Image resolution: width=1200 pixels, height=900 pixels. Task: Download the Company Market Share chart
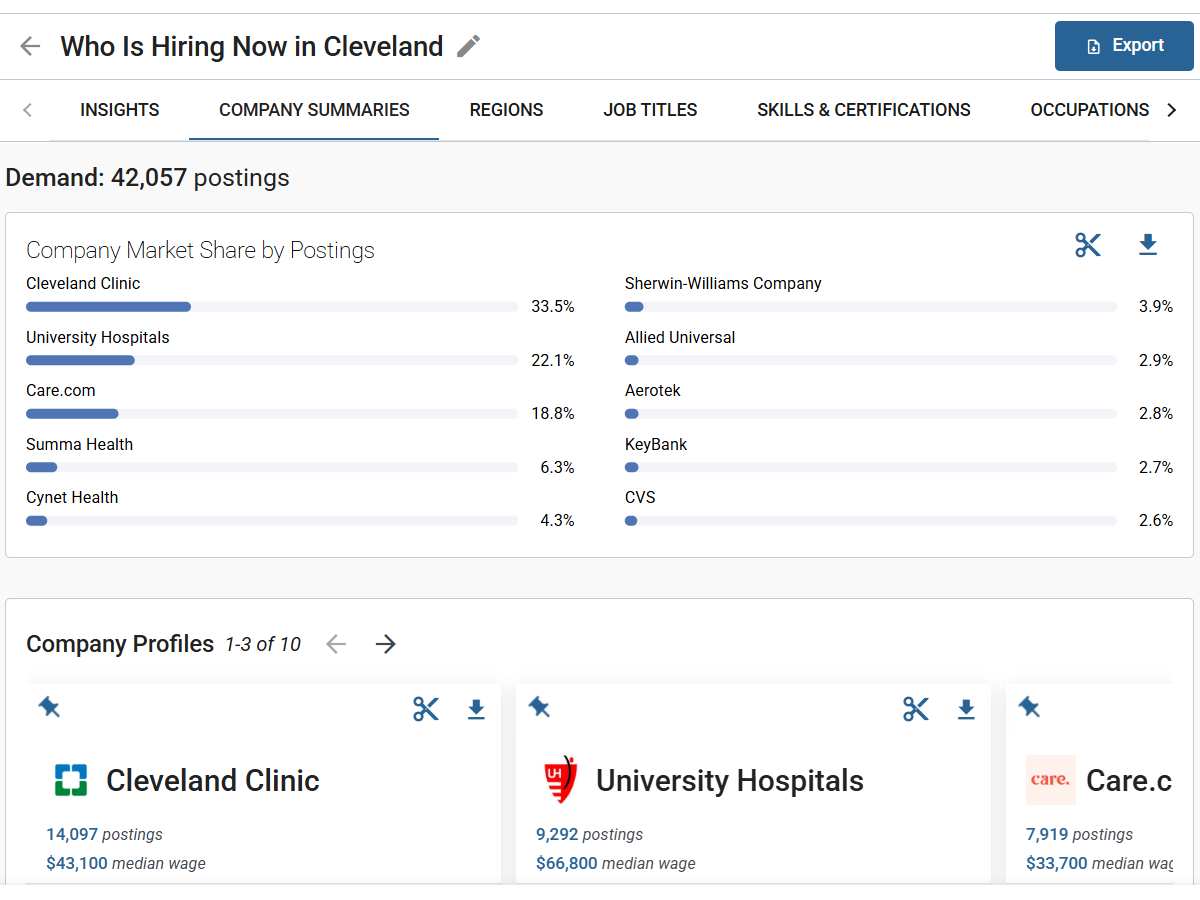click(x=1148, y=245)
